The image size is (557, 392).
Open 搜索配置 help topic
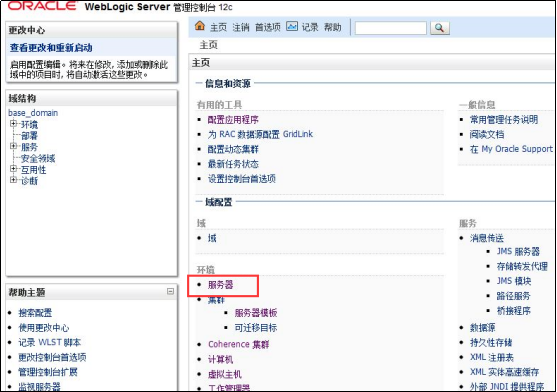[35, 313]
